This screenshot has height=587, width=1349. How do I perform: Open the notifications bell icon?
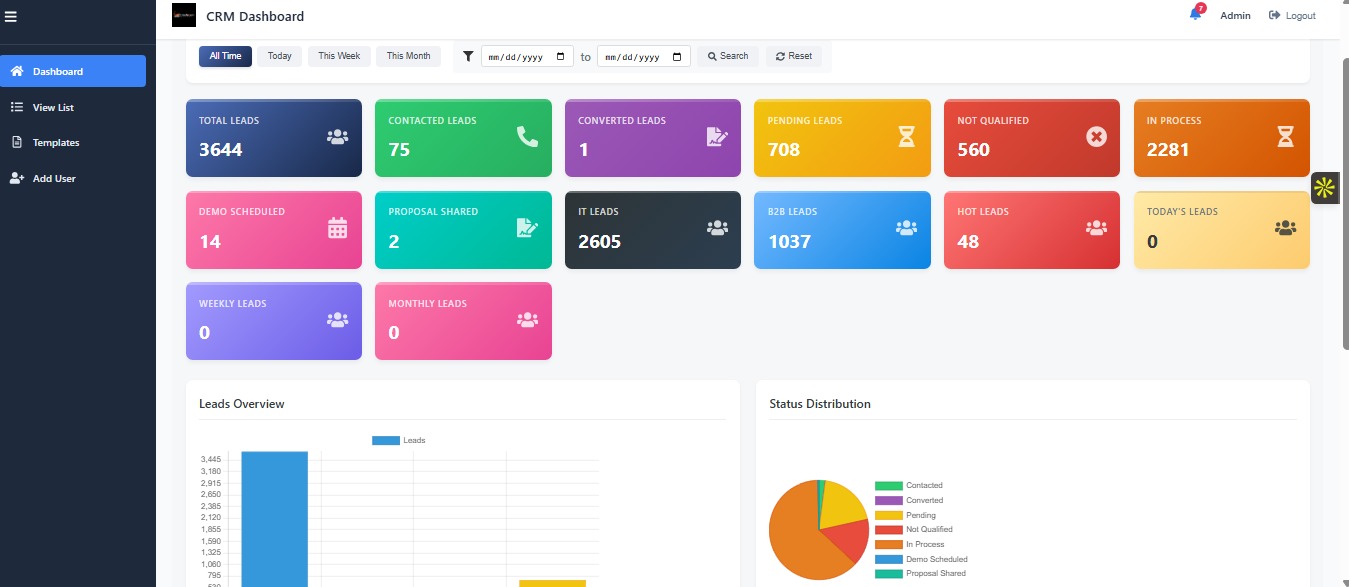click(x=1195, y=14)
